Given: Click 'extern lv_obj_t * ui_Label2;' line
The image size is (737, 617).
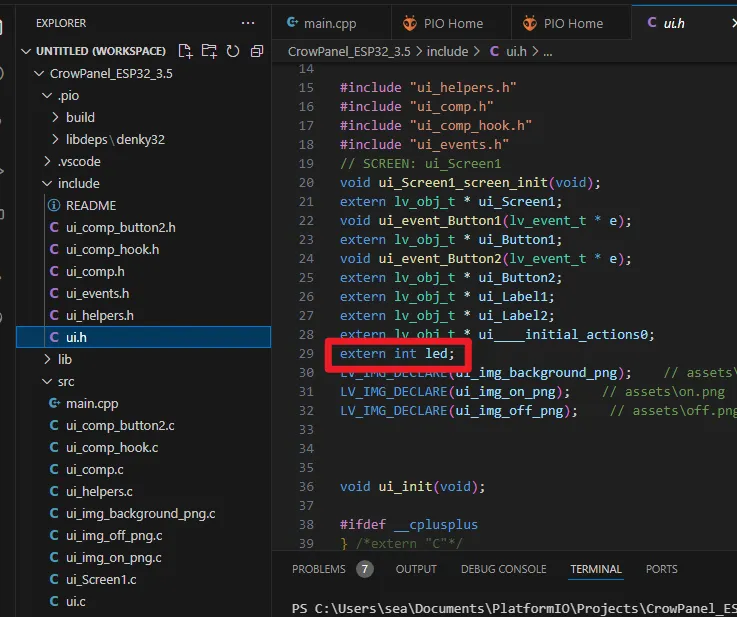Looking at the screenshot, I should (x=447, y=315).
